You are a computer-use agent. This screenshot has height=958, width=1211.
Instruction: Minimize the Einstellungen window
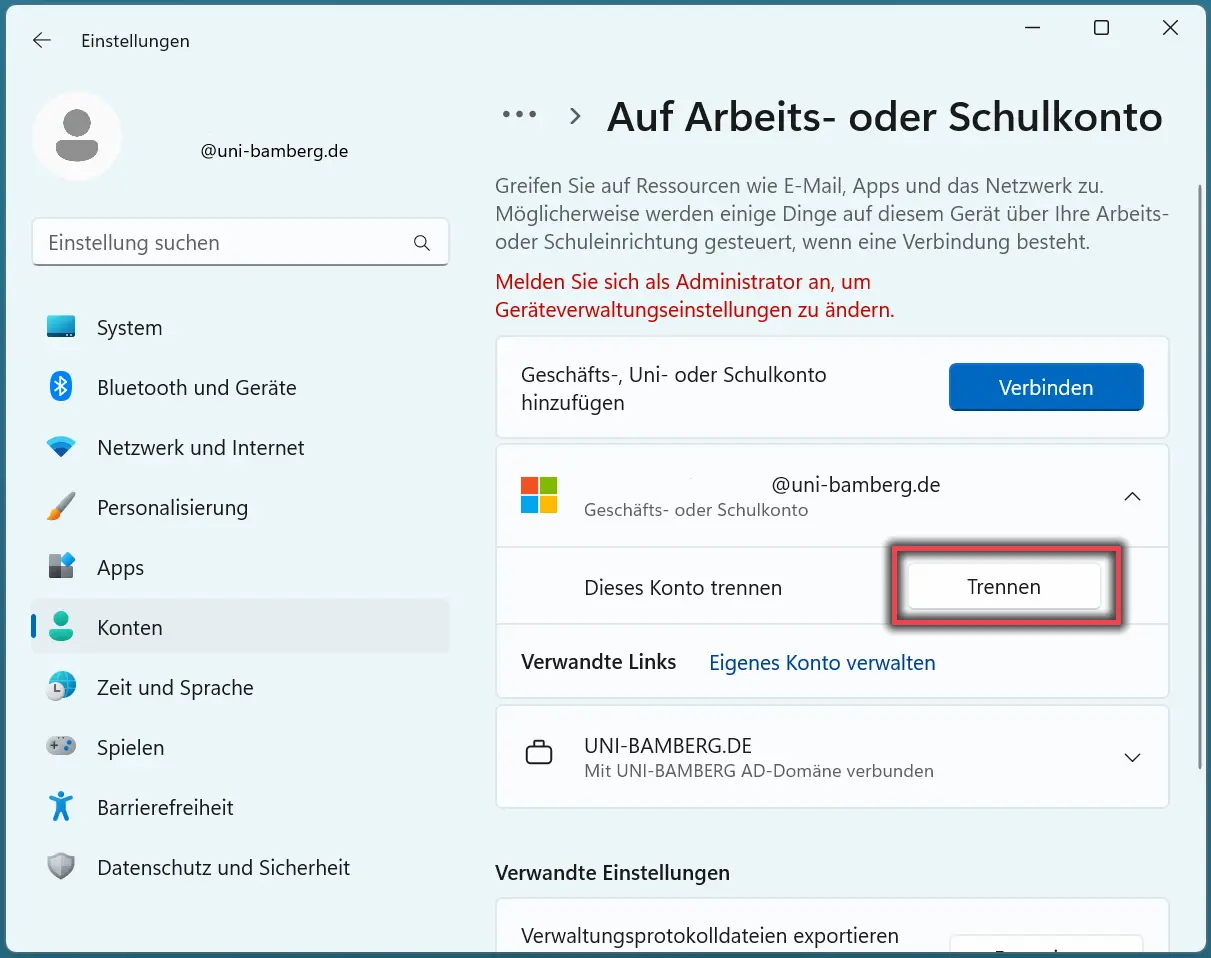1031,28
